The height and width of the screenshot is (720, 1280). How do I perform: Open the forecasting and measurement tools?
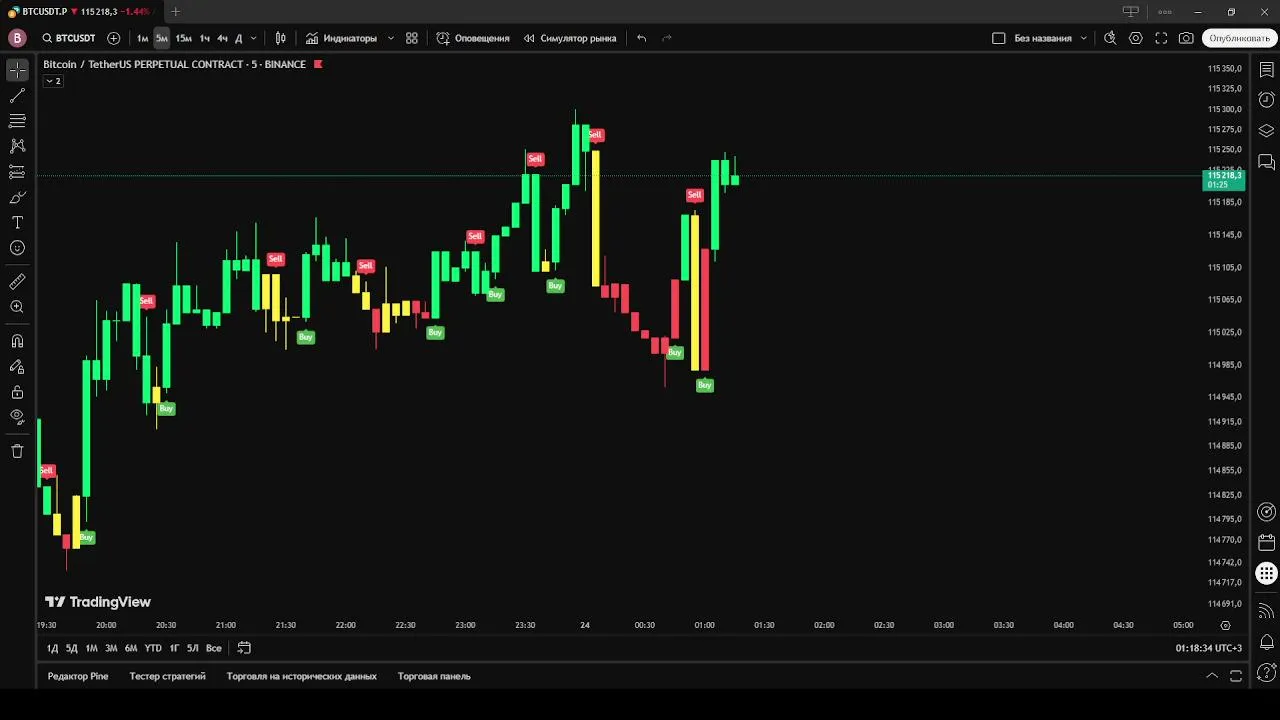coord(17,172)
